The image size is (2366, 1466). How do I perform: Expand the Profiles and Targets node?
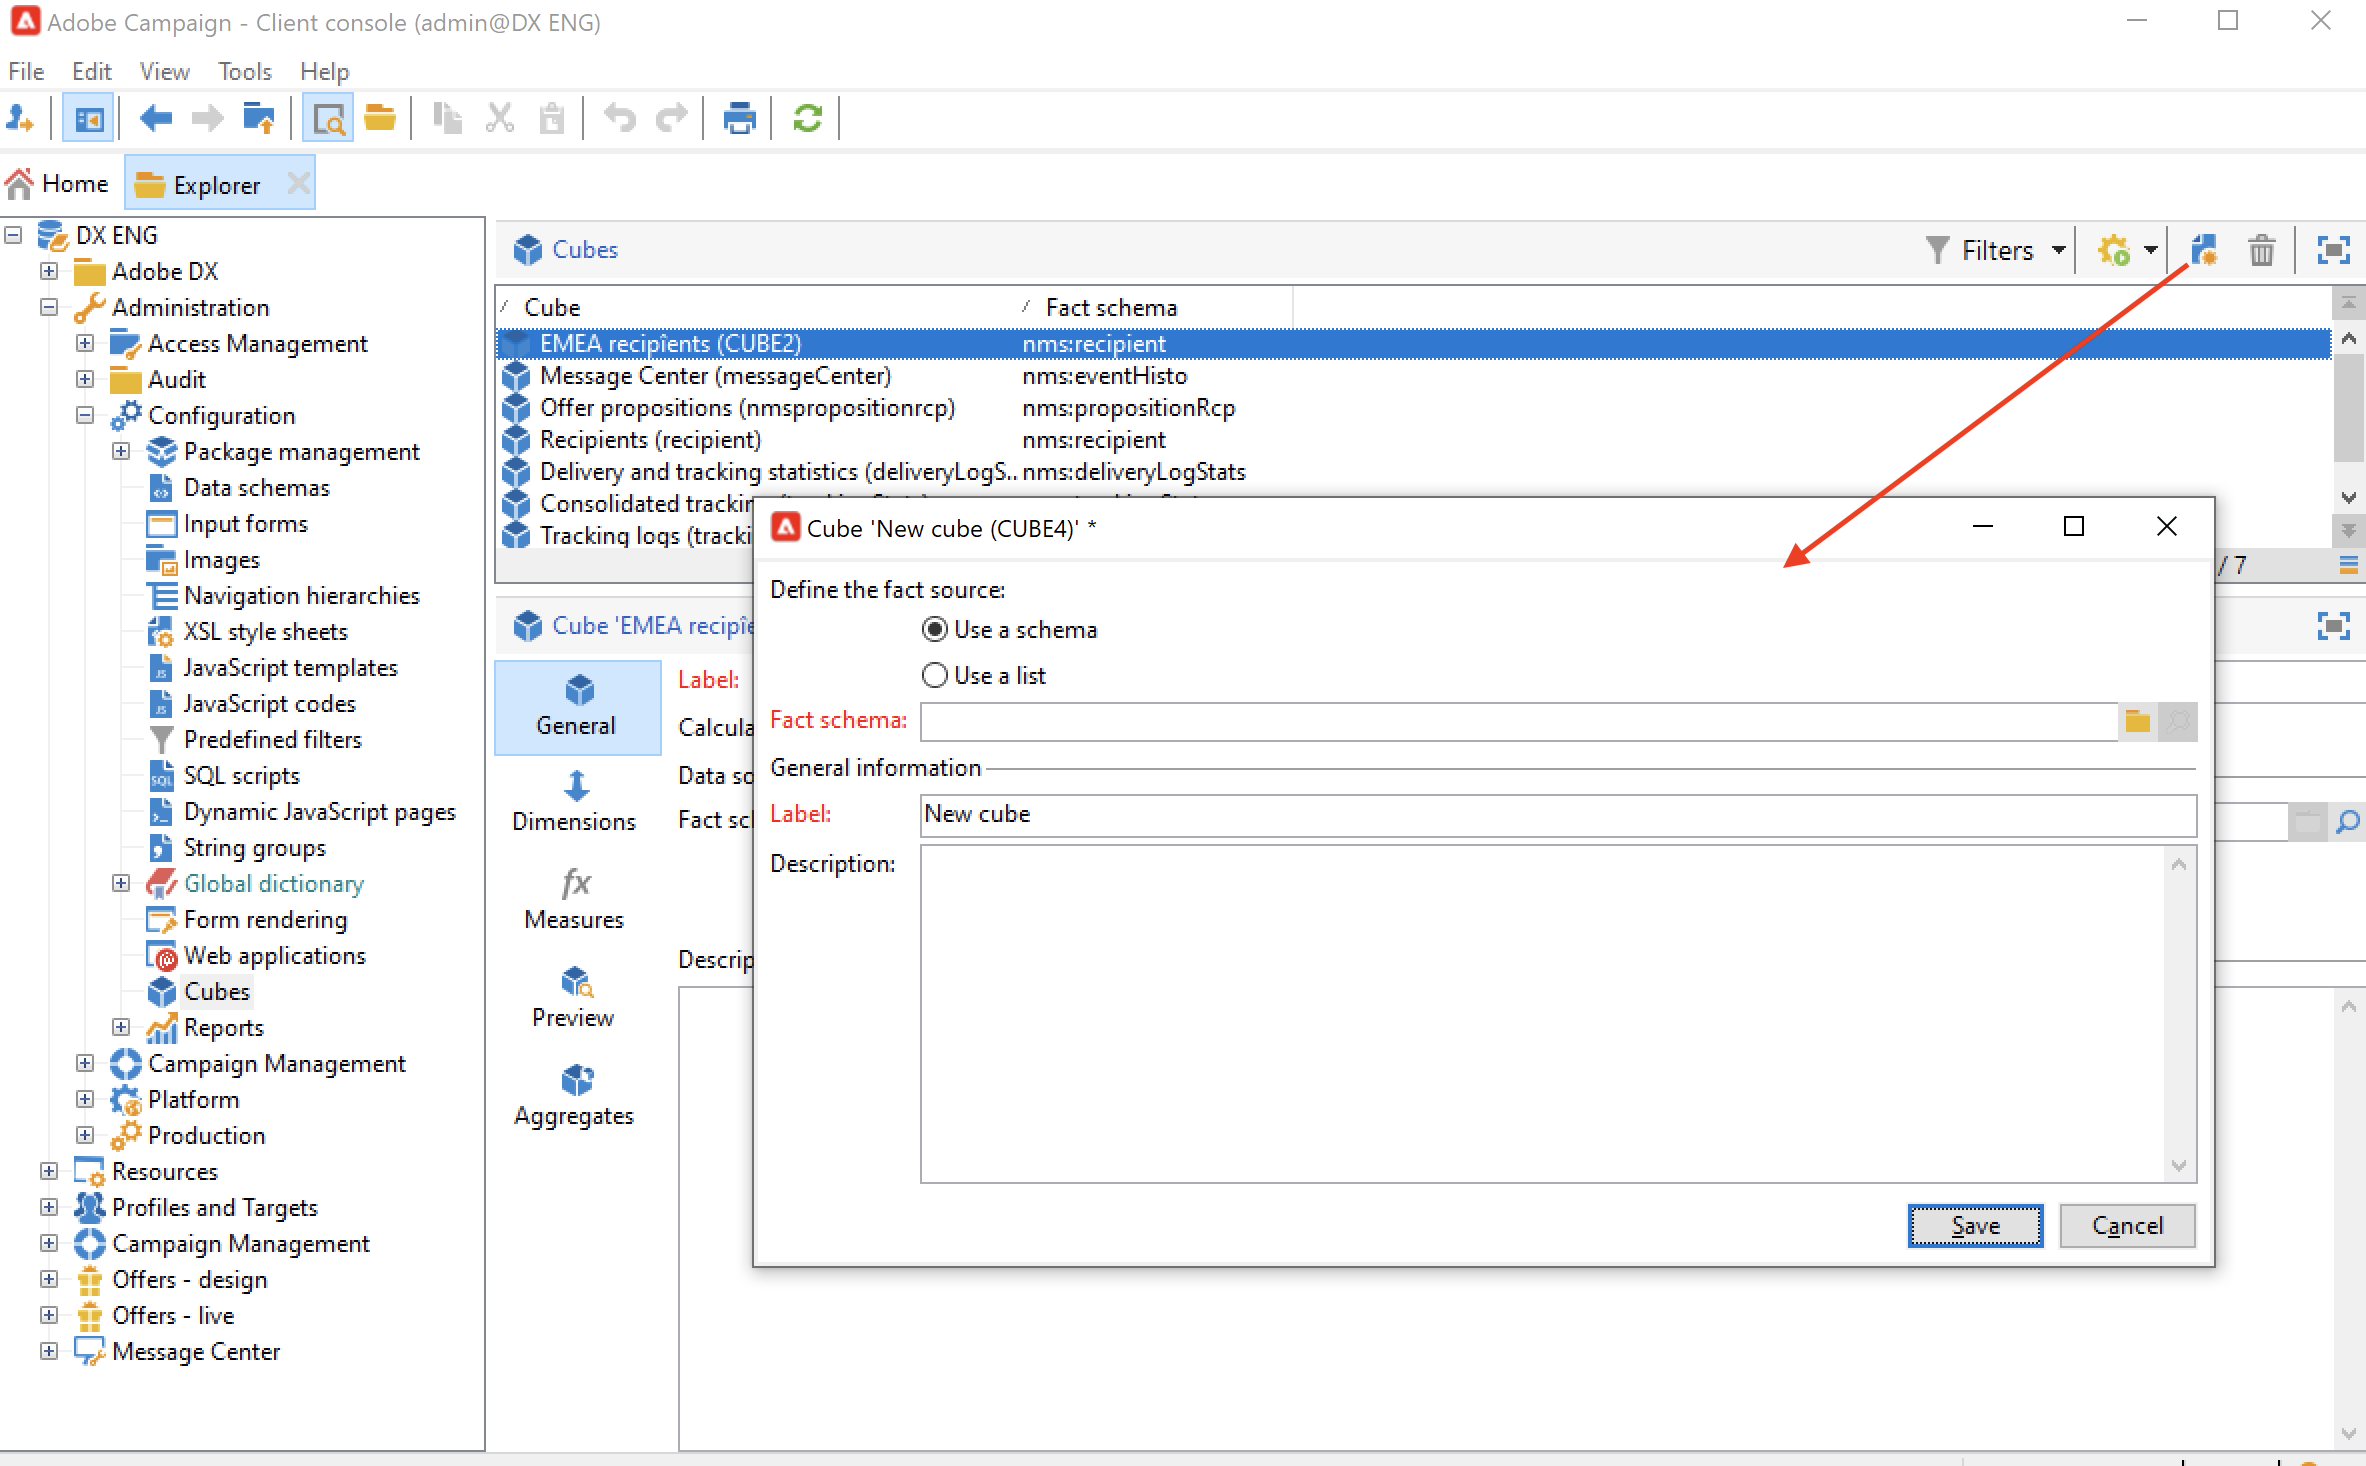click(49, 1207)
